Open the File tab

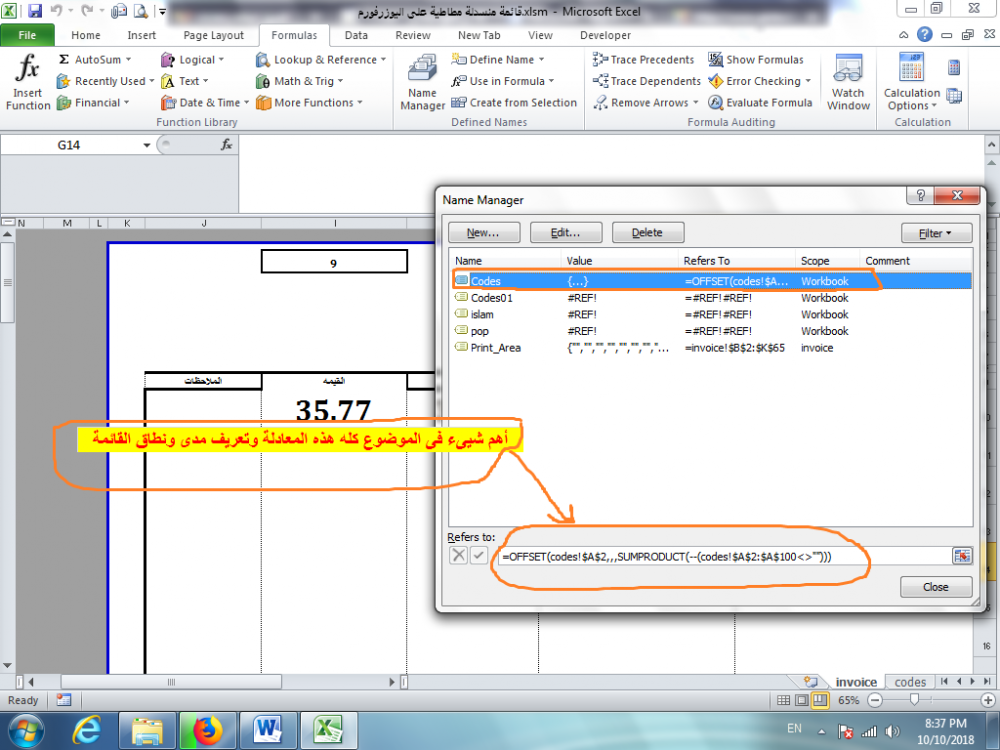coord(27,35)
